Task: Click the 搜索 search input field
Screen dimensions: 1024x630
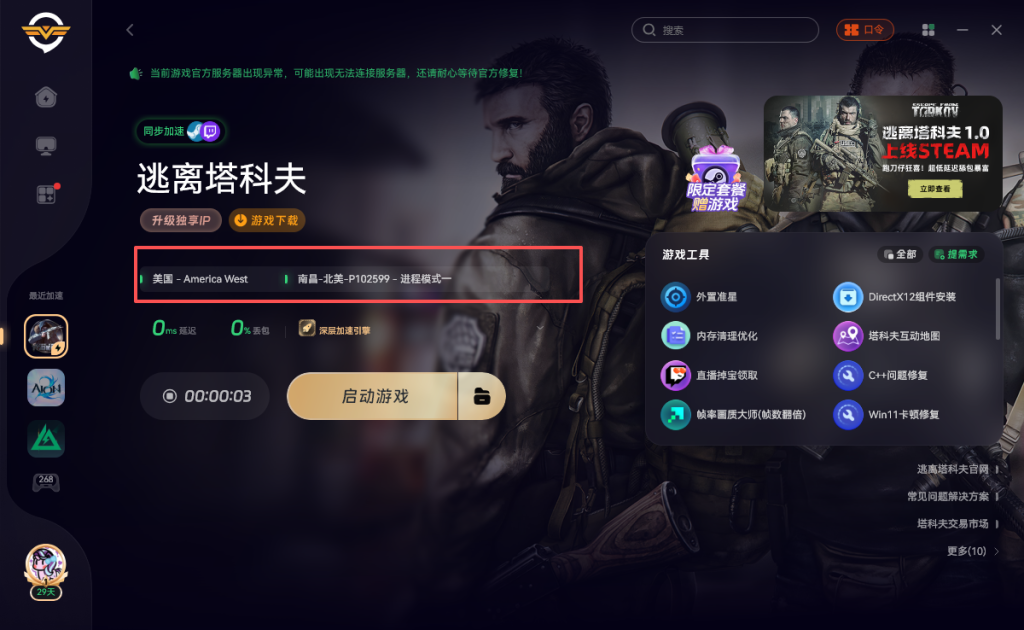Action: pyautogui.click(x=725, y=30)
